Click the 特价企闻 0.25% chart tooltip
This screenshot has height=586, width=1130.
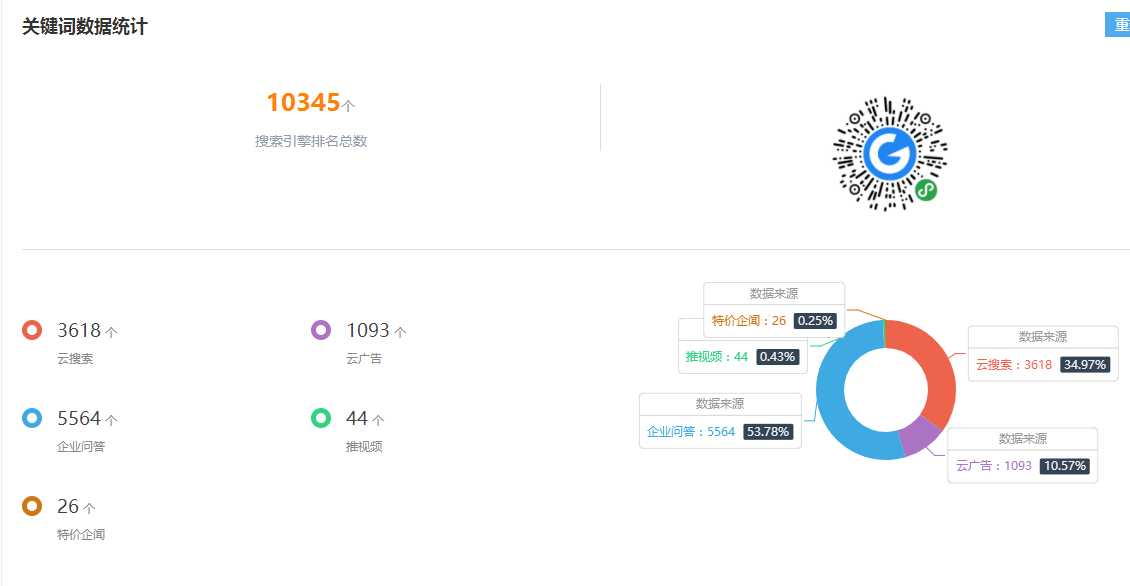coord(774,310)
